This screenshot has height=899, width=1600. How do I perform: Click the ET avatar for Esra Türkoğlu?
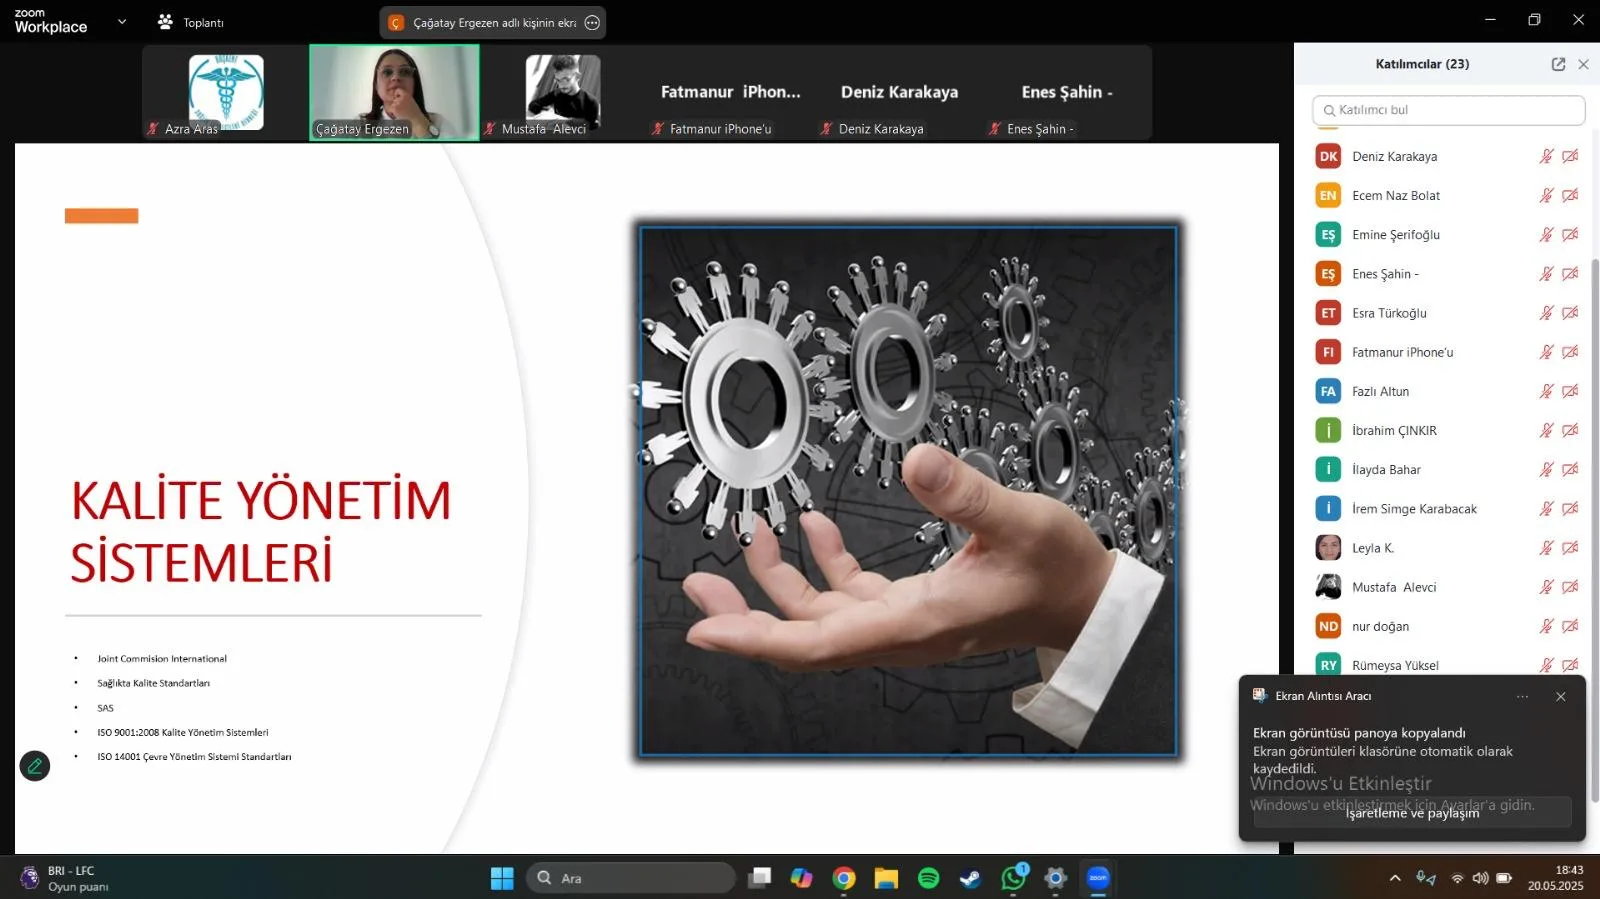click(1328, 313)
